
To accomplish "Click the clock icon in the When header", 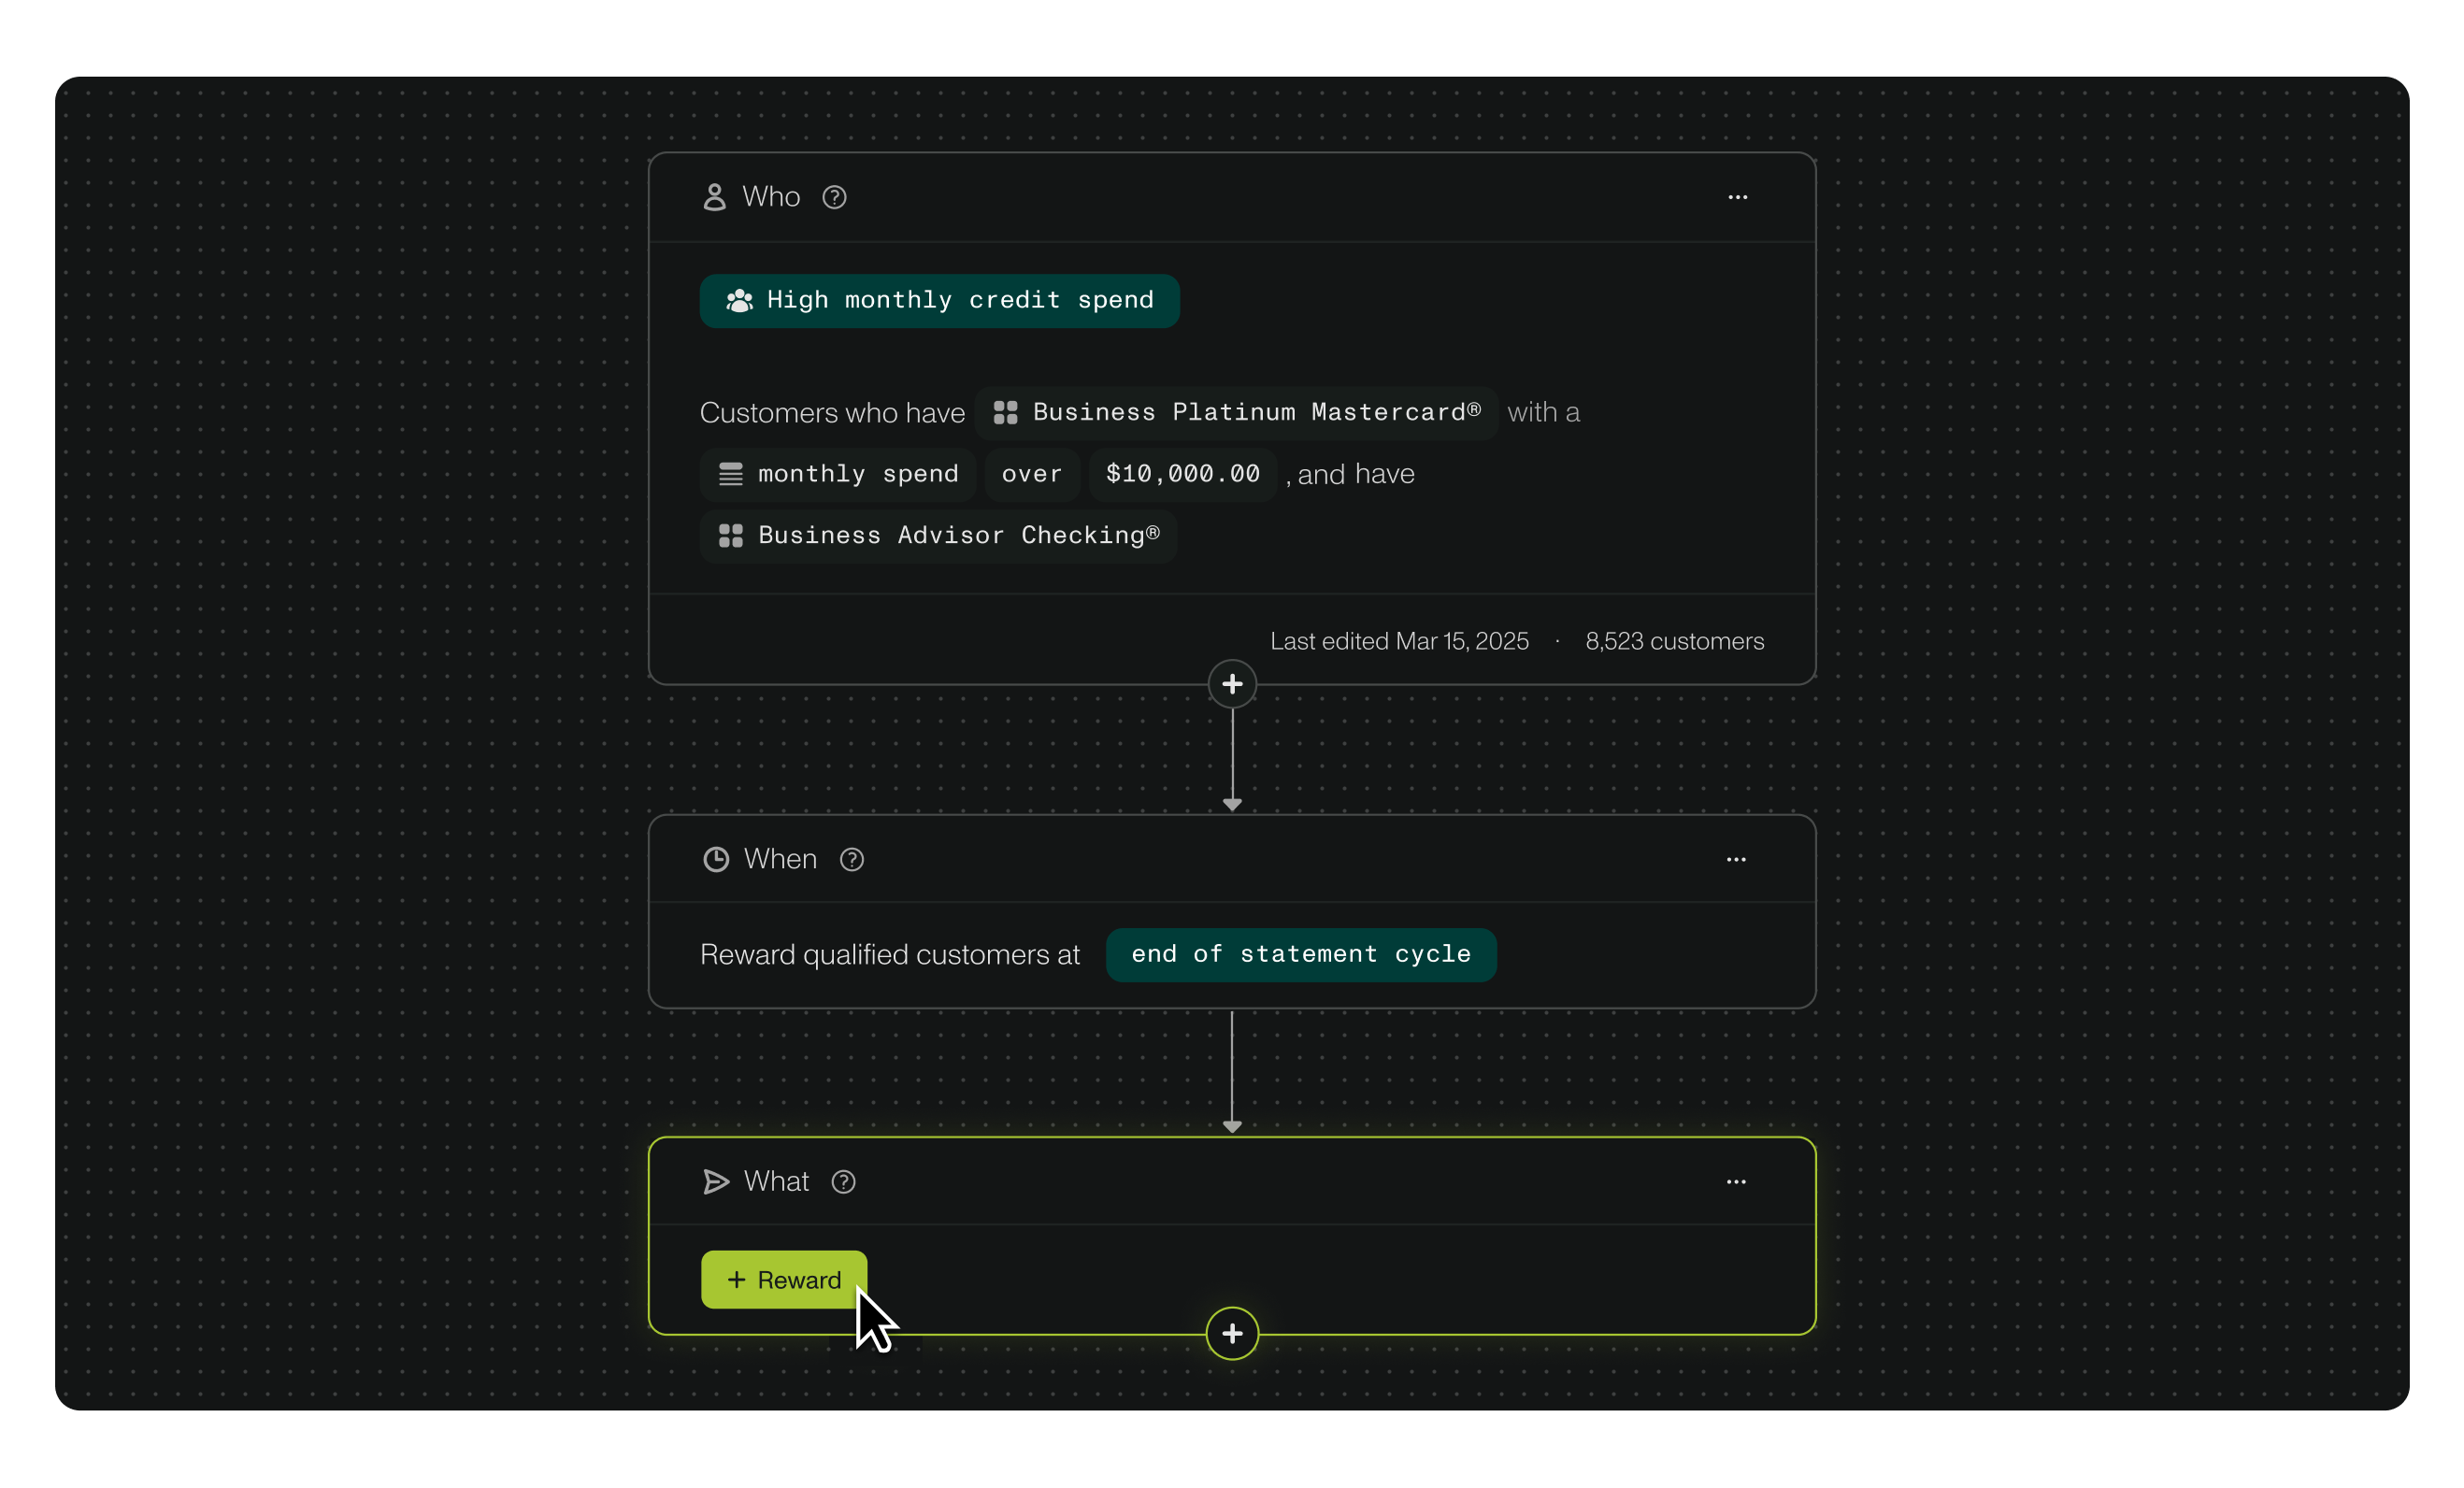I will click(x=716, y=859).
